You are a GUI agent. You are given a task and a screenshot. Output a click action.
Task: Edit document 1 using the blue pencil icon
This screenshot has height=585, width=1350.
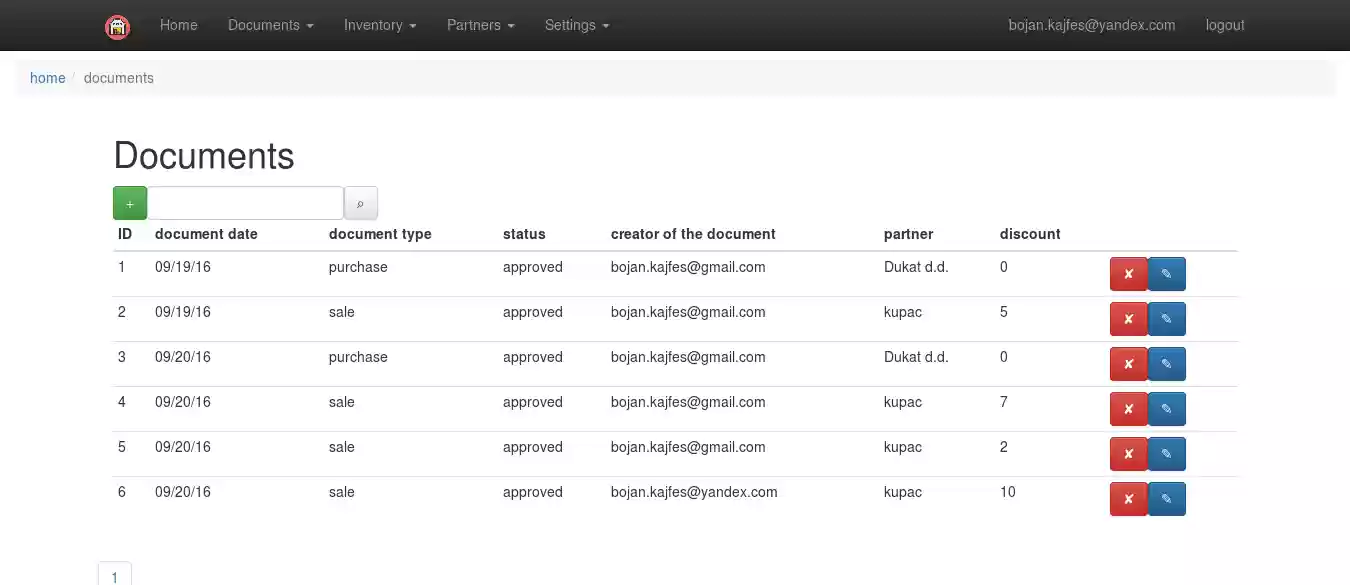tap(1166, 273)
